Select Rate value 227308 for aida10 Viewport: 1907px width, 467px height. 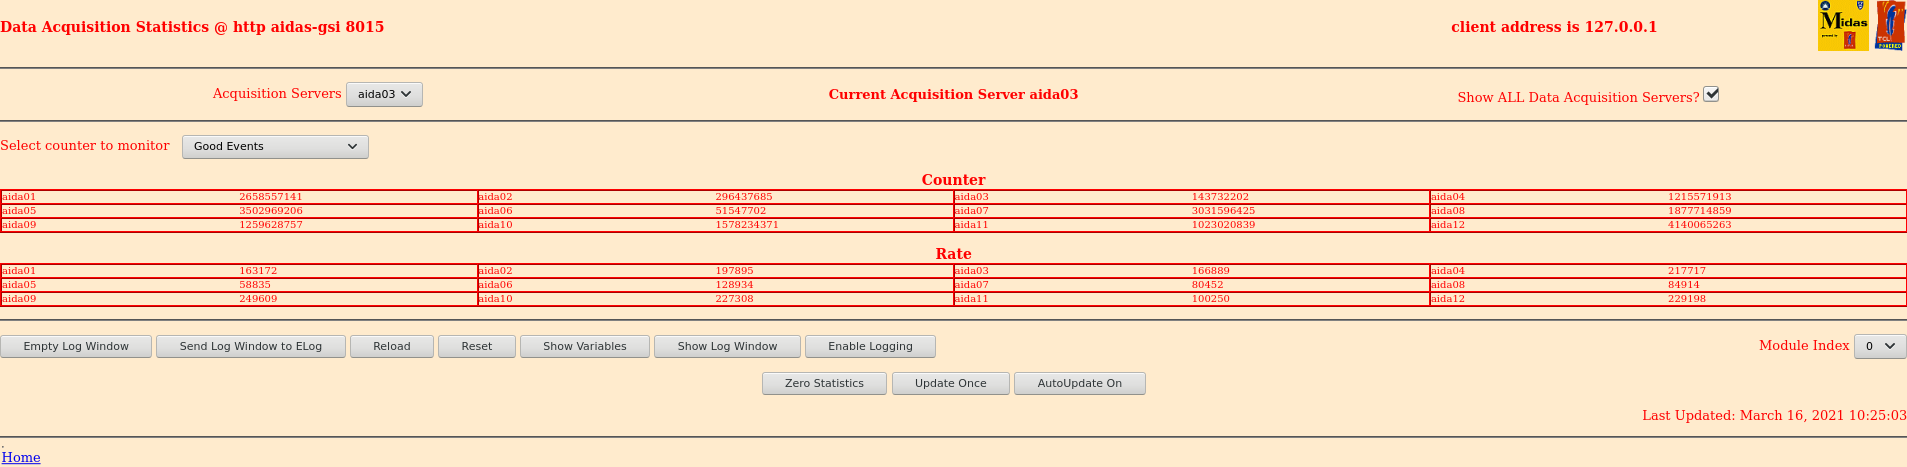735,299
